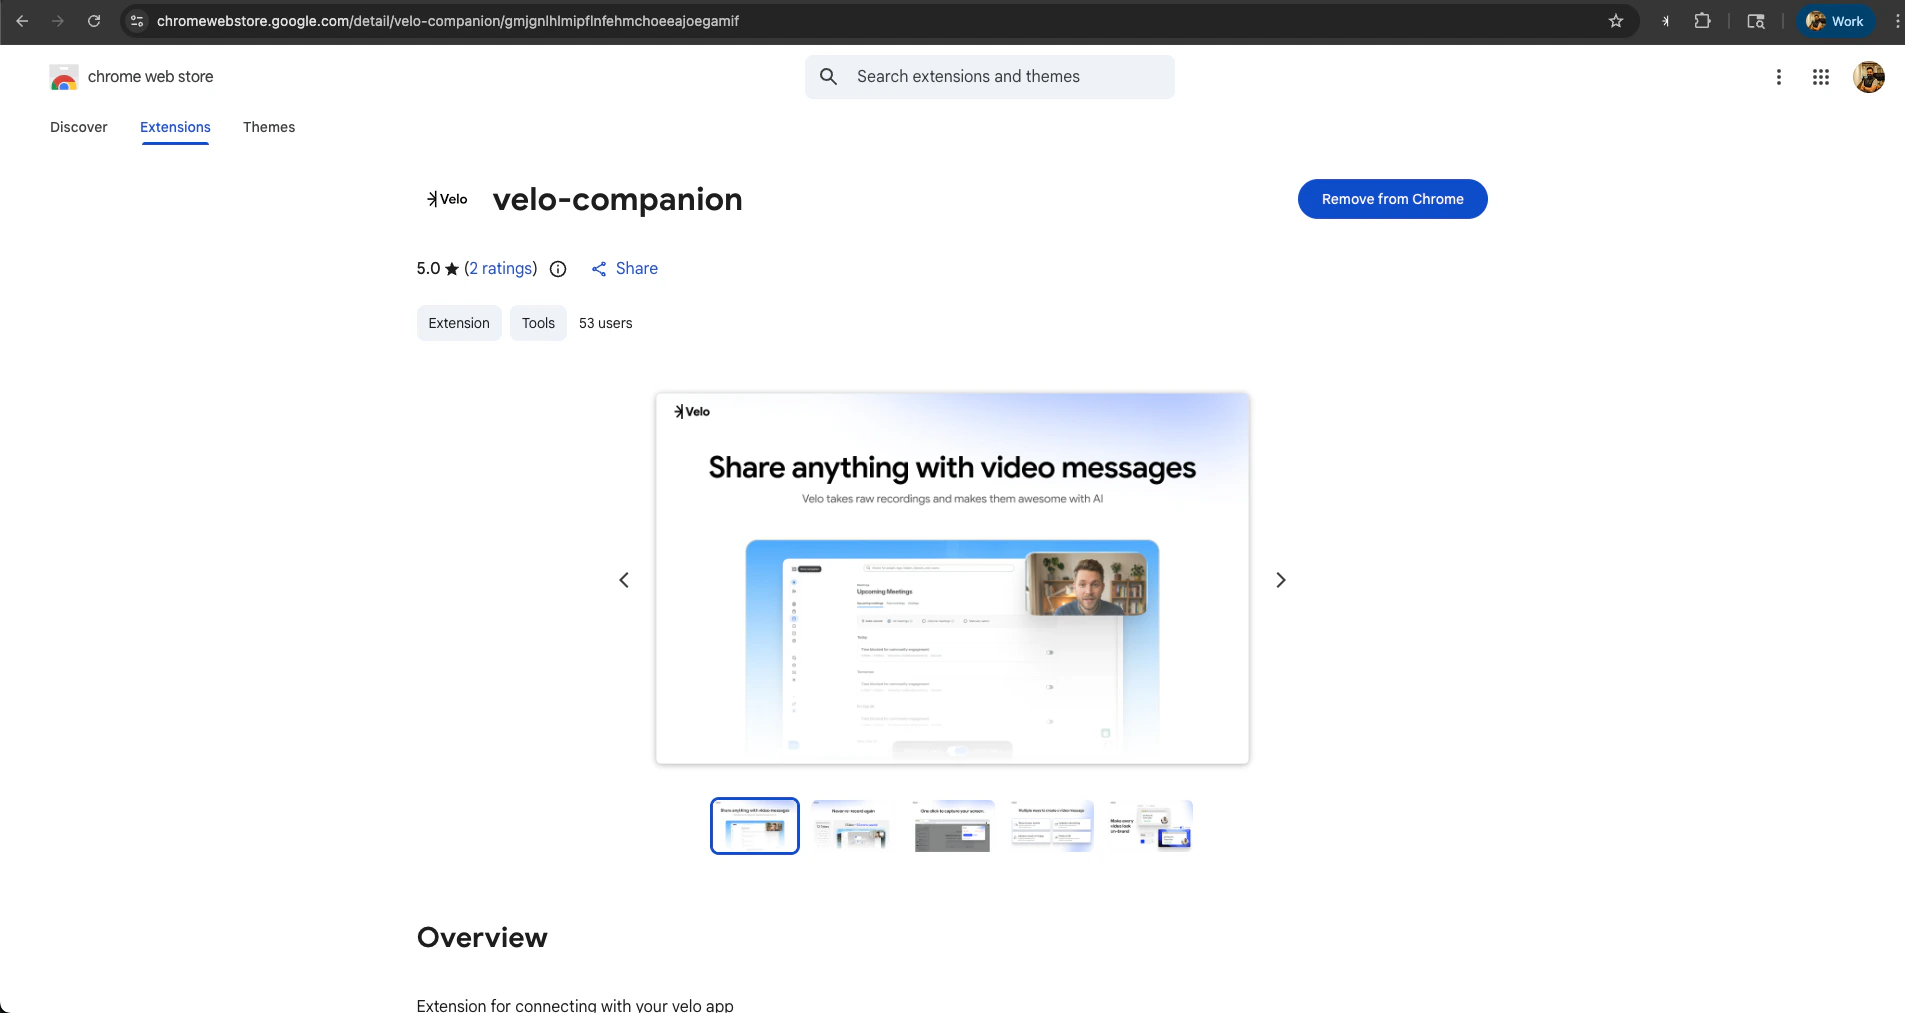Screen dimensions: 1905x1013
Task: Select the 'One click to capture your screen' thumbnail
Action: [x=953, y=826]
